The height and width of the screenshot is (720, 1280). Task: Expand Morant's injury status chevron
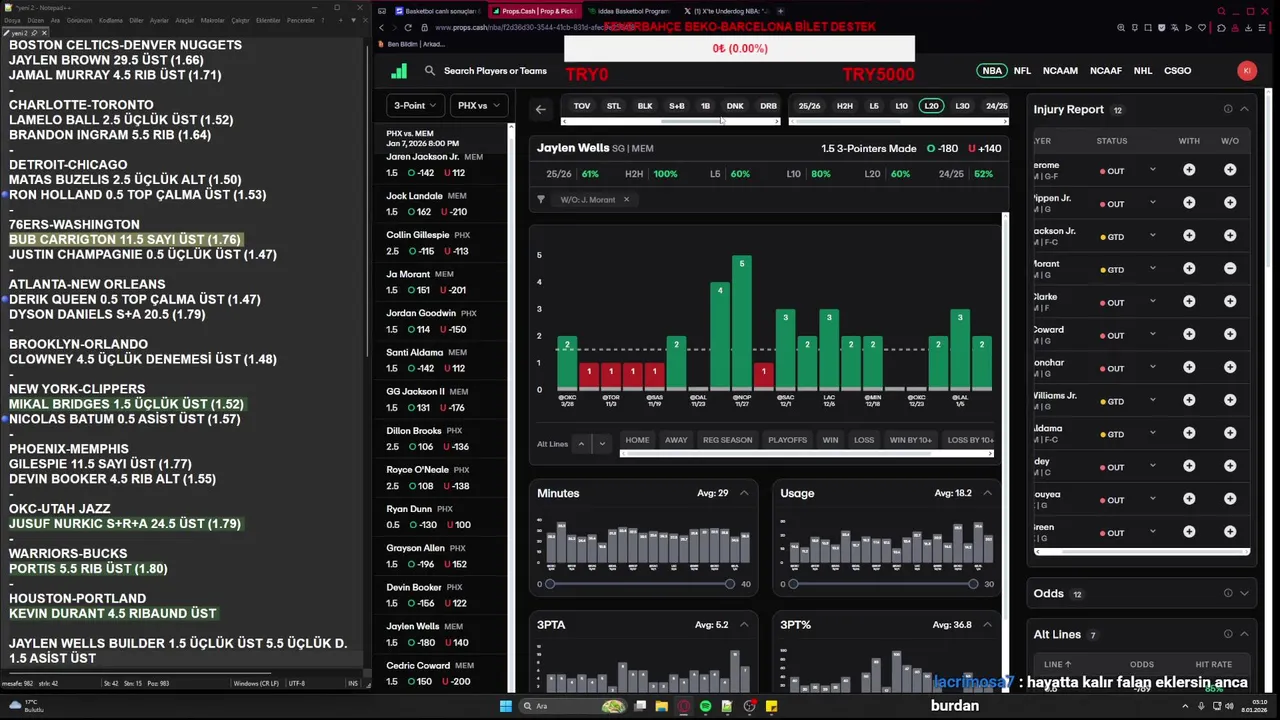pos(1153,268)
